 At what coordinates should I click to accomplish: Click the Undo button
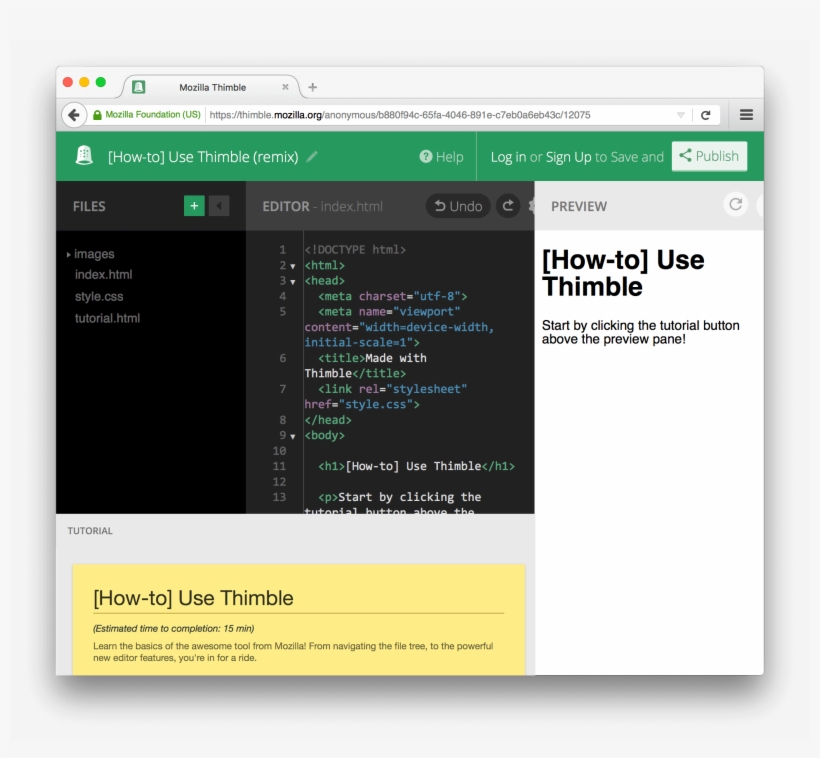[x=458, y=206]
